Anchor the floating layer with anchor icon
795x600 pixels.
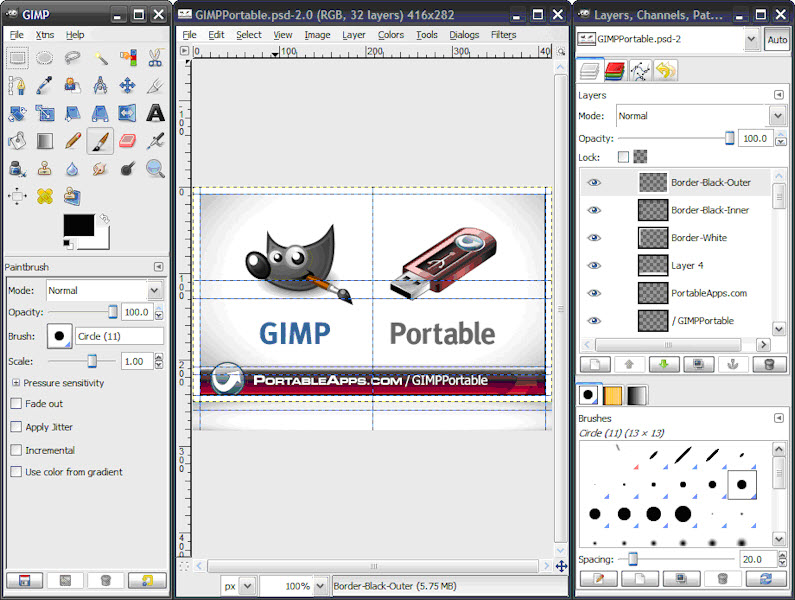pos(733,365)
